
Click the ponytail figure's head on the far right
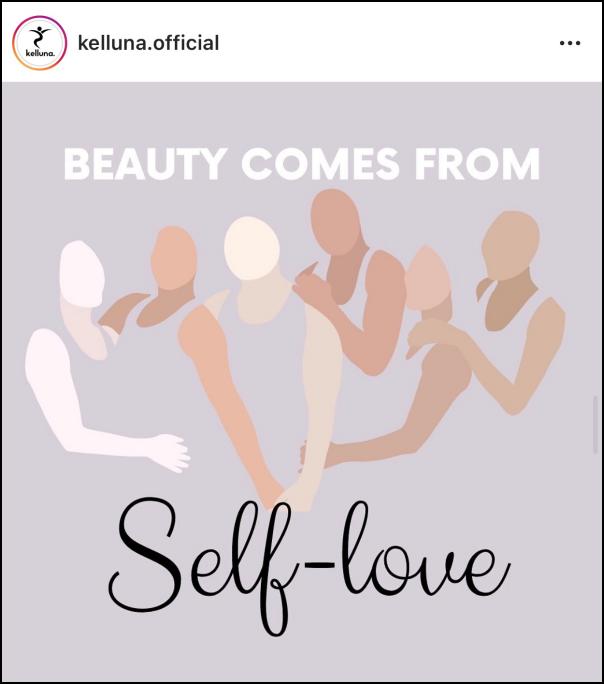(511, 246)
